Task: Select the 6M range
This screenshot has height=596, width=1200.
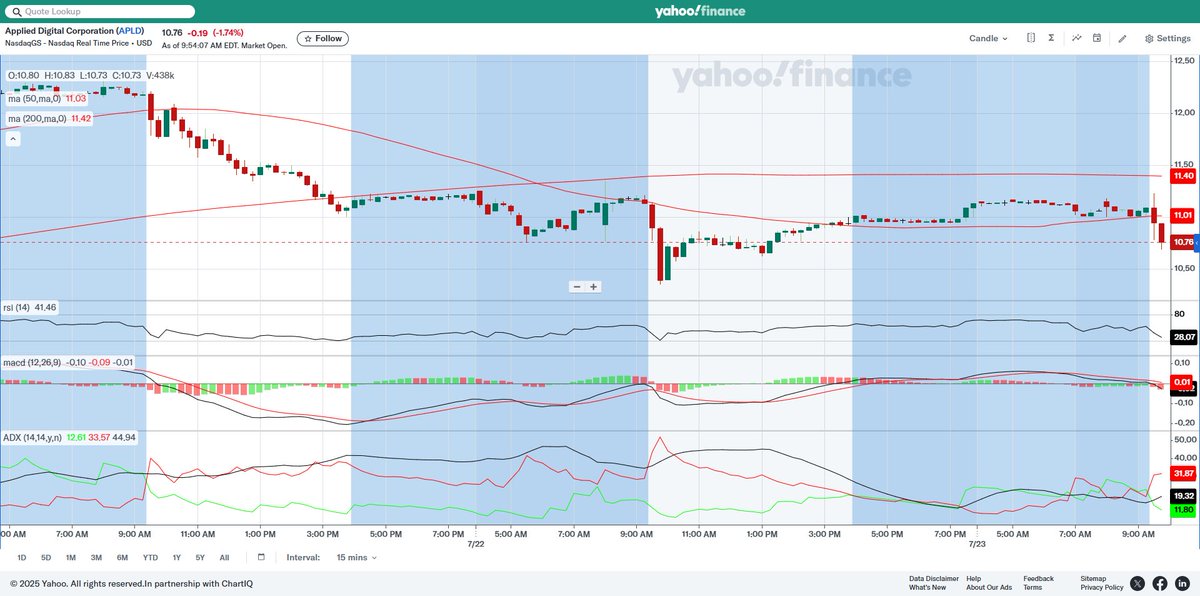Action: coord(122,557)
